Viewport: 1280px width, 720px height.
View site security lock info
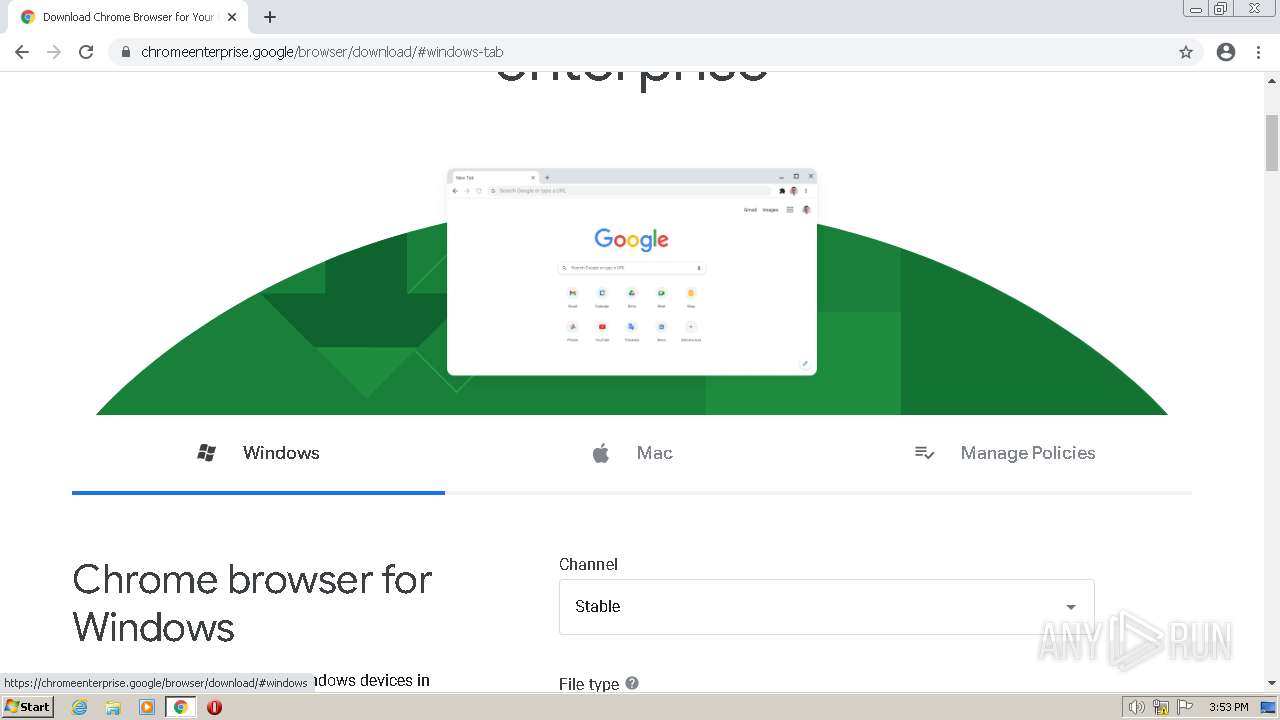click(x=126, y=52)
